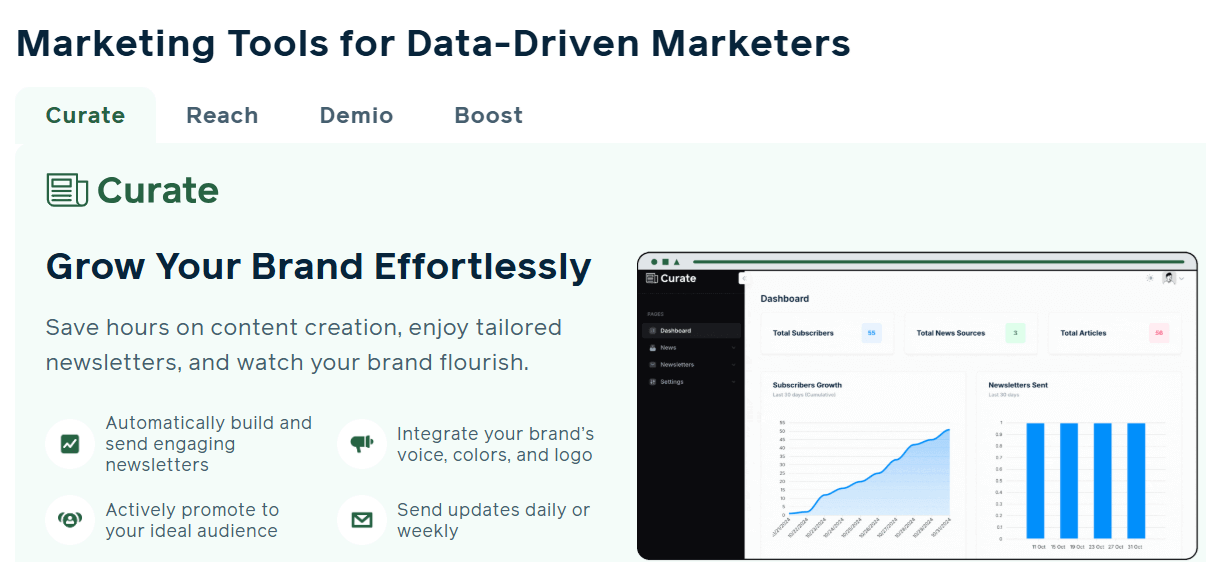The image size is (1206, 562).
Task: Switch to the Demio tab
Action: click(356, 116)
